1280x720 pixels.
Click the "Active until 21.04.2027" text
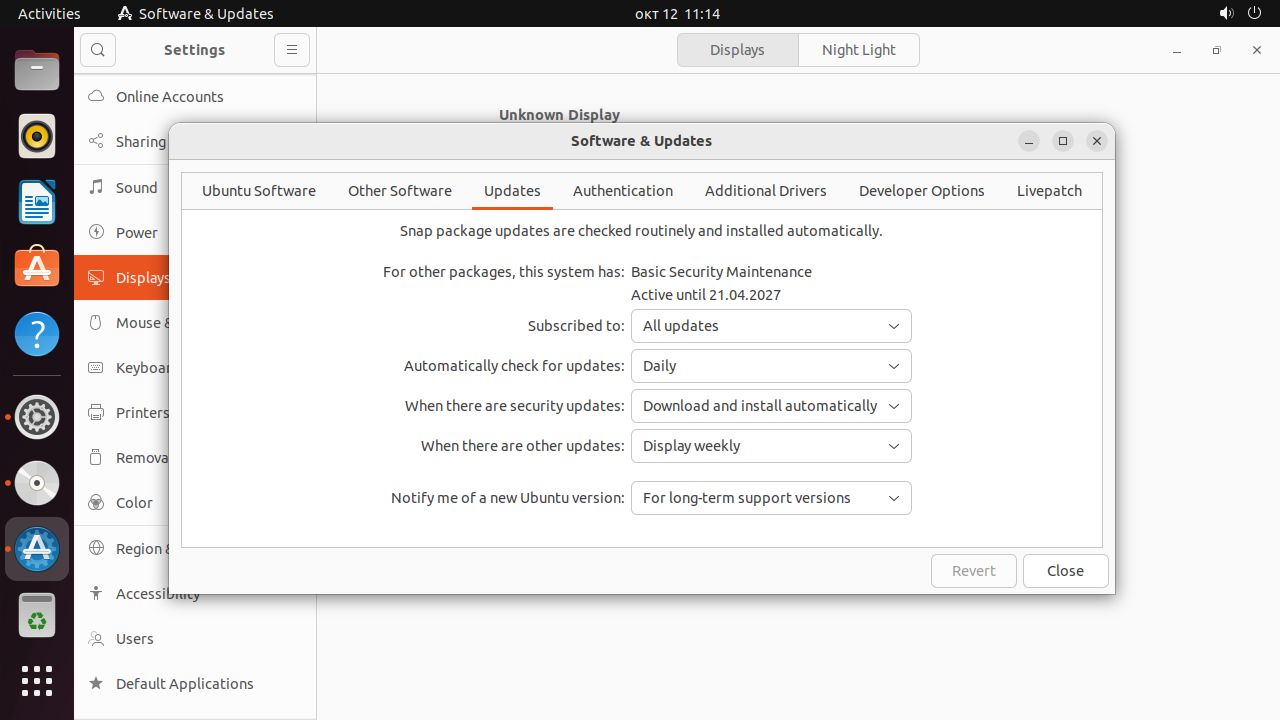tap(706, 295)
